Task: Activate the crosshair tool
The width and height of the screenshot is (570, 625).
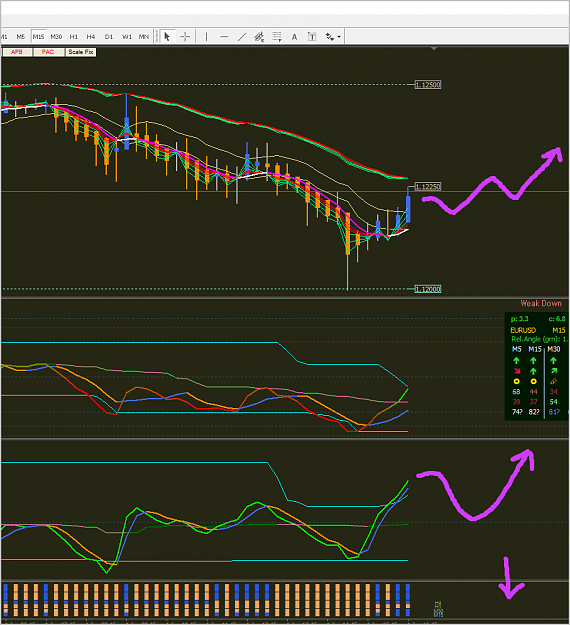Action: (185, 37)
